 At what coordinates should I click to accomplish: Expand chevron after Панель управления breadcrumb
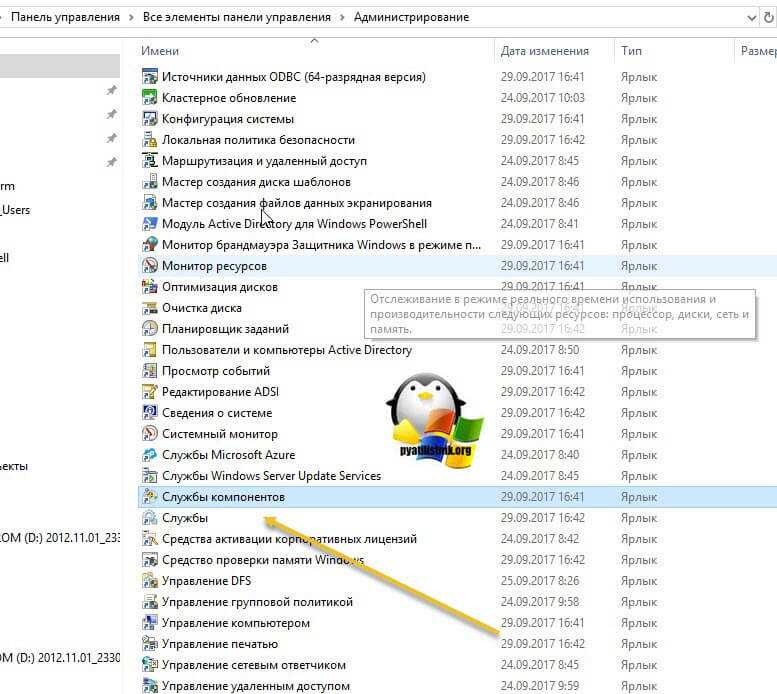(x=131, y=17)
